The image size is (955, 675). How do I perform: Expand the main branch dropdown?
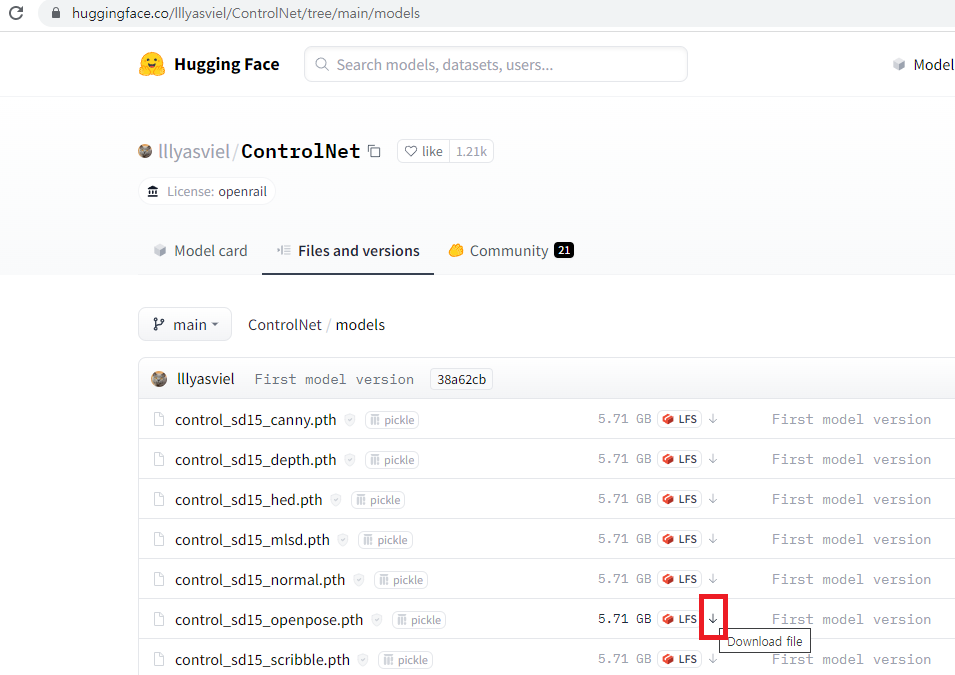pyautogui.click(x=185, y=324)
